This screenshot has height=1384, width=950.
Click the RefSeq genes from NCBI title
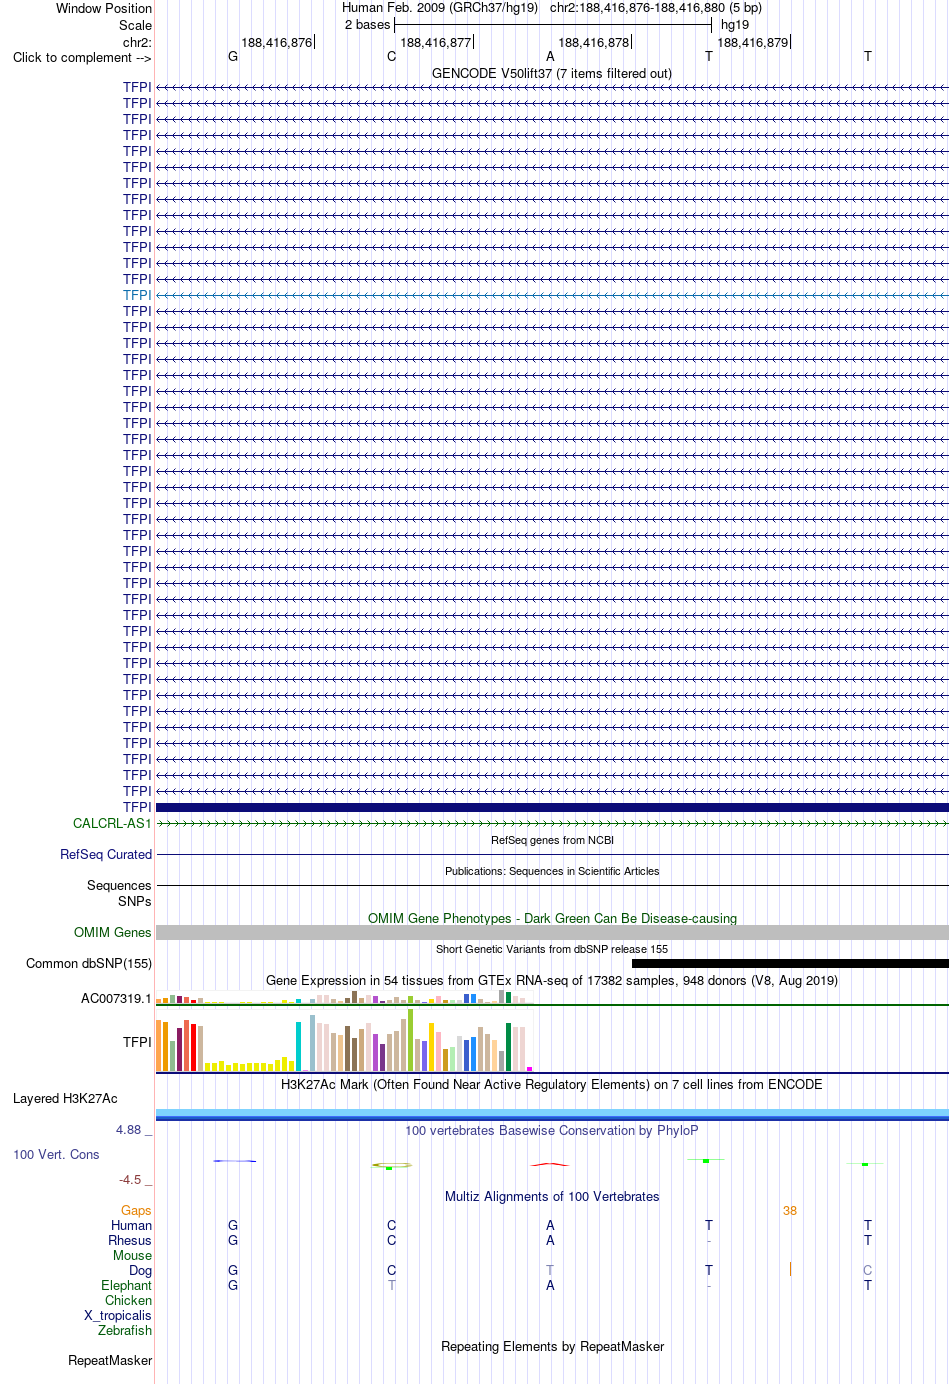[552, 840]
